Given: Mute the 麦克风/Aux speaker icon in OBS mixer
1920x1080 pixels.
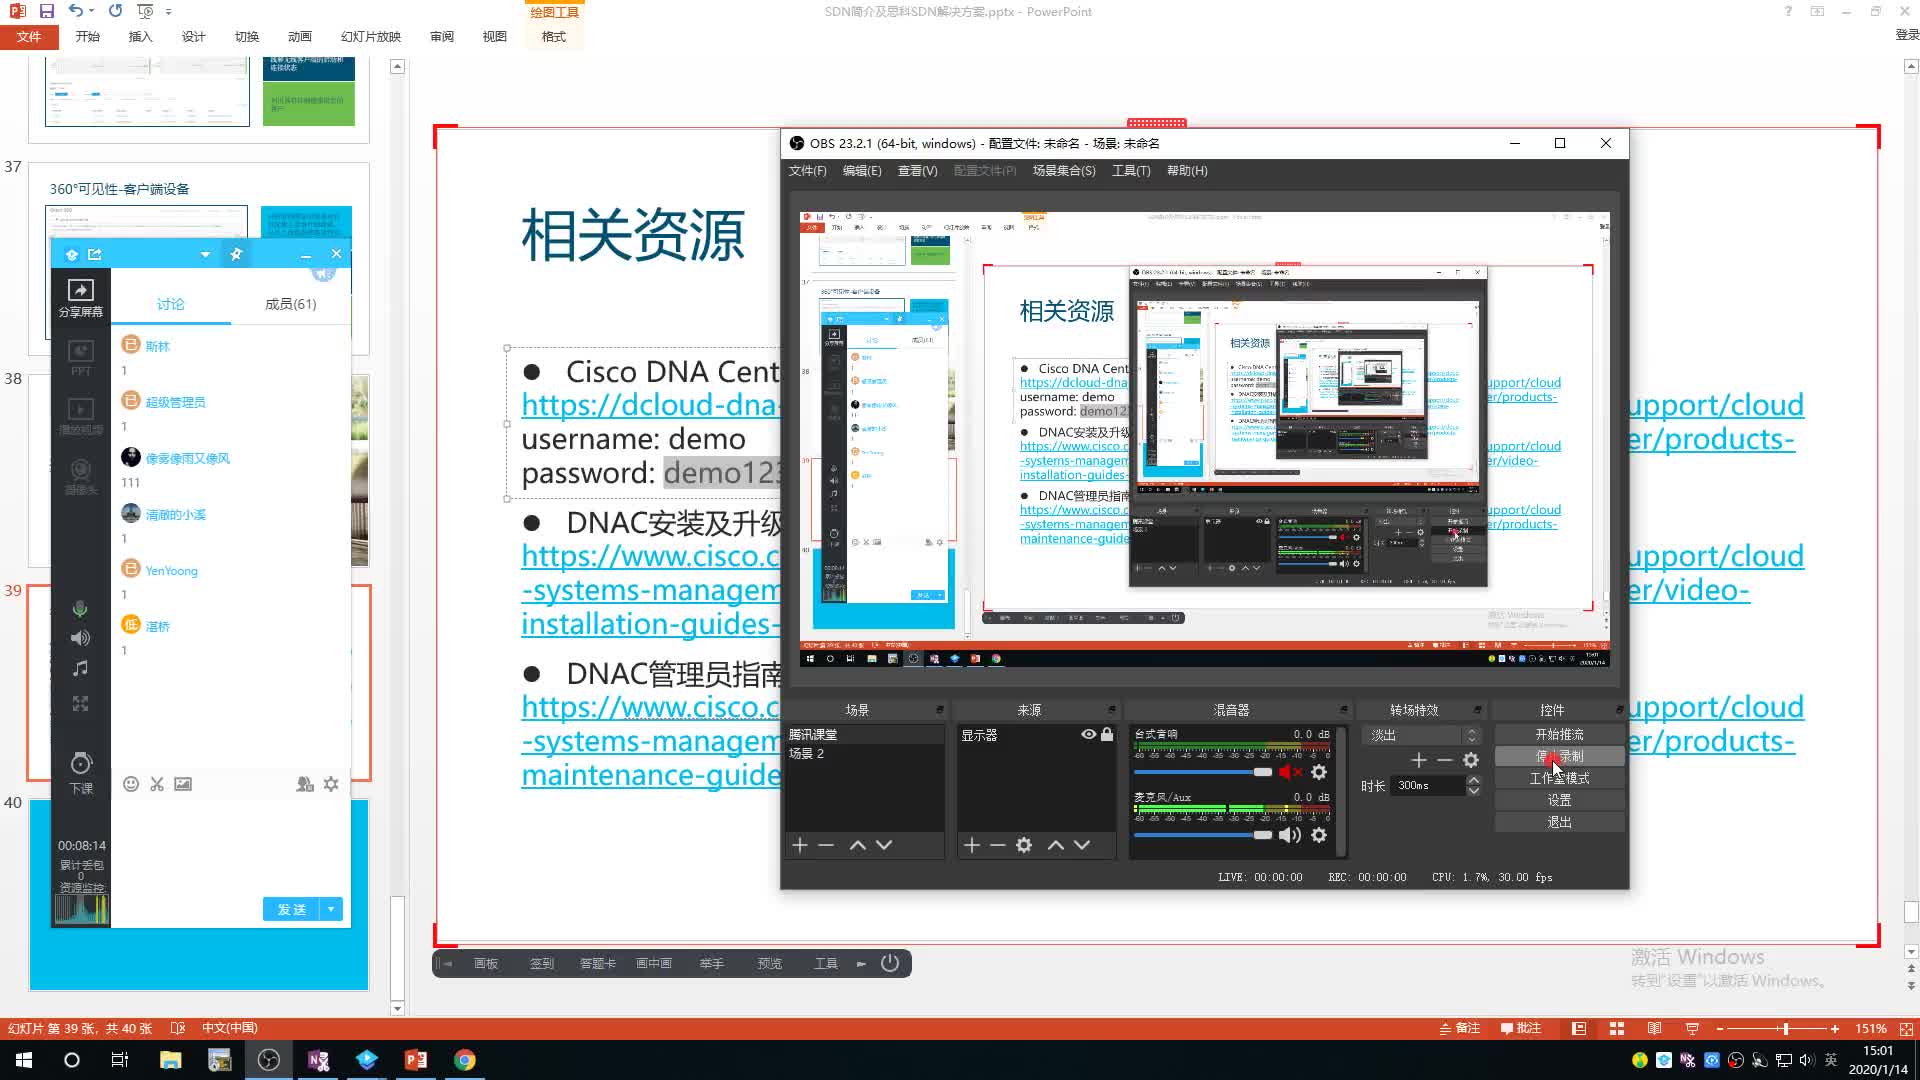Looking at the screenshot, I should (1290, 835).
